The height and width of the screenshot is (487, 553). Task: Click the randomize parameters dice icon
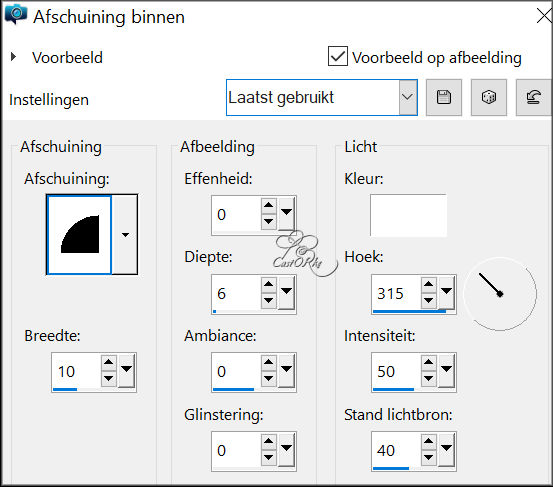pos(489,97)
